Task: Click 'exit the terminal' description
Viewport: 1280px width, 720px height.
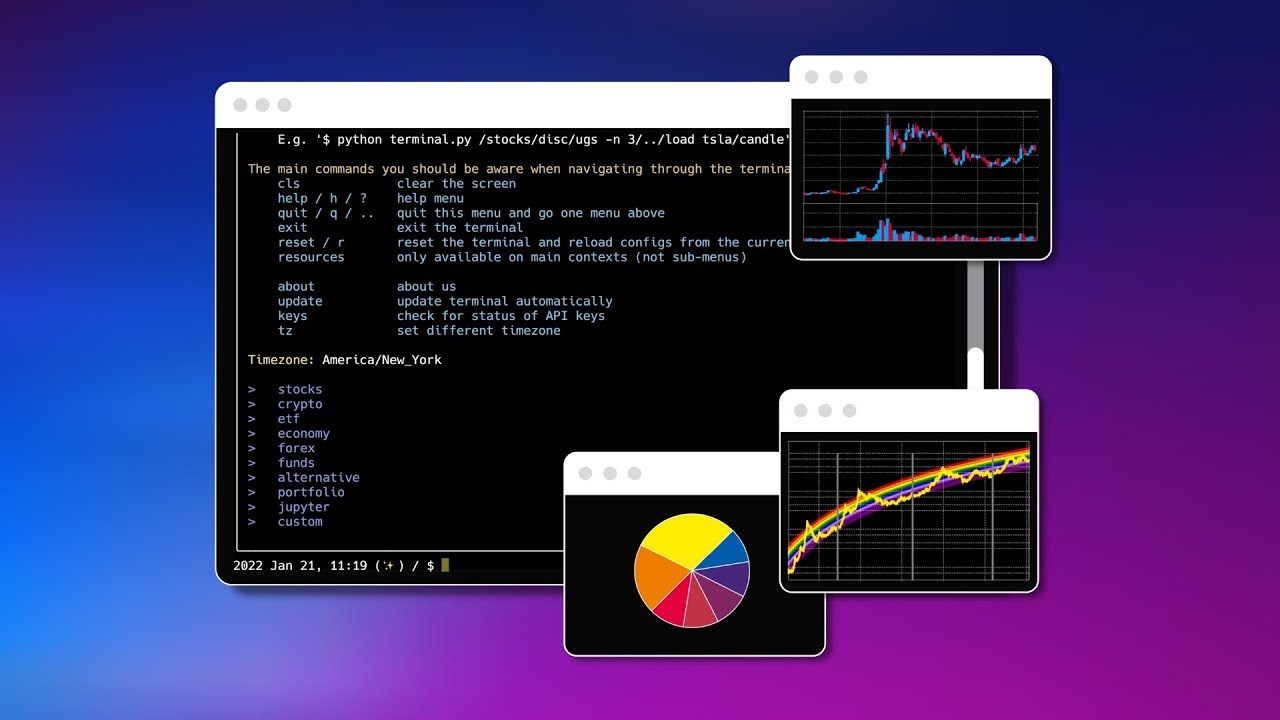Action: pos(459,228)
